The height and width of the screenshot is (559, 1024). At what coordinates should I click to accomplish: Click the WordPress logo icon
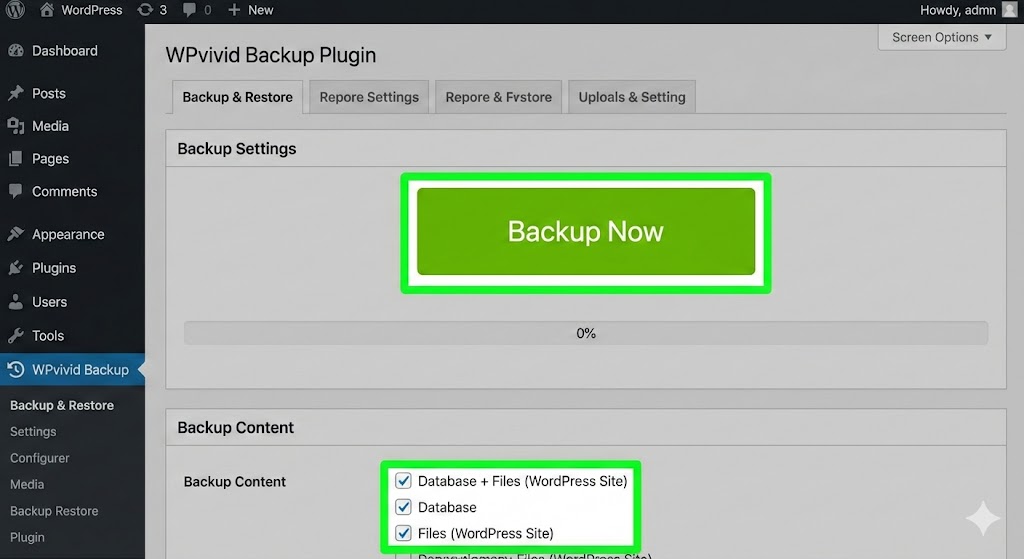(x=15, y=10)
